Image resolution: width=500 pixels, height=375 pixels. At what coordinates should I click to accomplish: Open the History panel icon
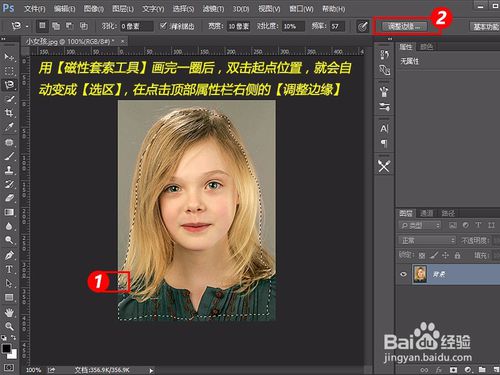[384, 55]
